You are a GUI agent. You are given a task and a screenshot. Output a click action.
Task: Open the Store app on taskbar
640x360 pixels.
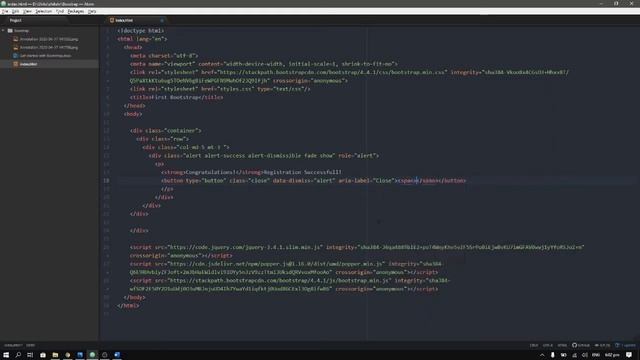point(43,355)
